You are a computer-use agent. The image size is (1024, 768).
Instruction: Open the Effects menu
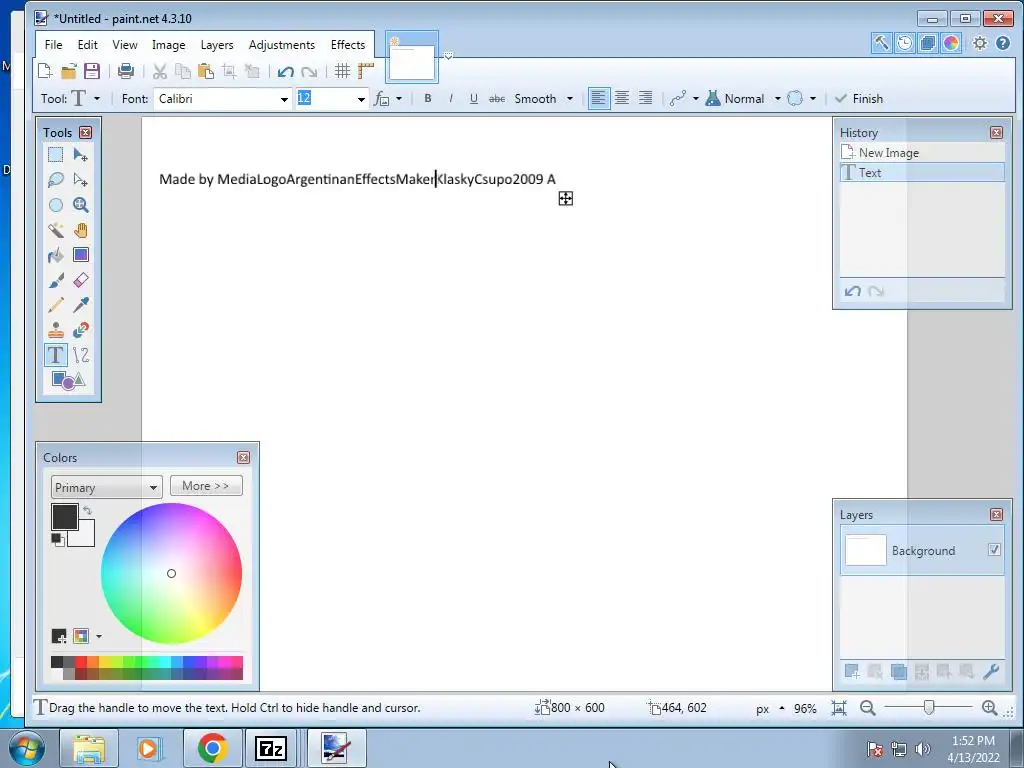pyautogui.click(x=347, y=45)
